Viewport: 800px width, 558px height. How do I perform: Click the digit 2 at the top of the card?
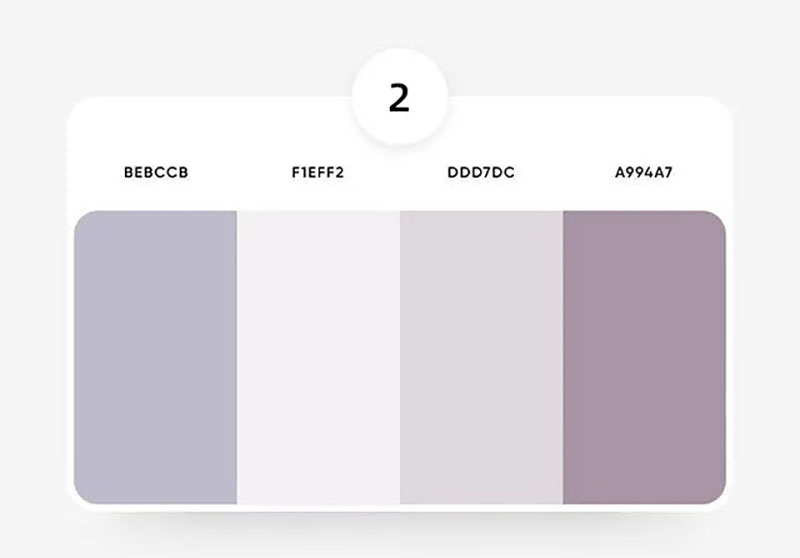(399, 99)
